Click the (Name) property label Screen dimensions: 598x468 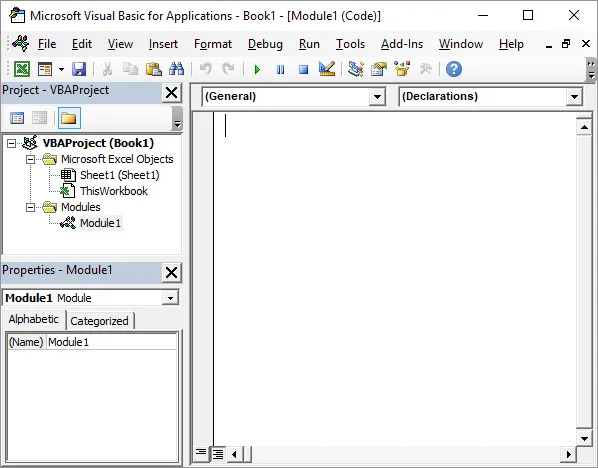pos(26,342)
